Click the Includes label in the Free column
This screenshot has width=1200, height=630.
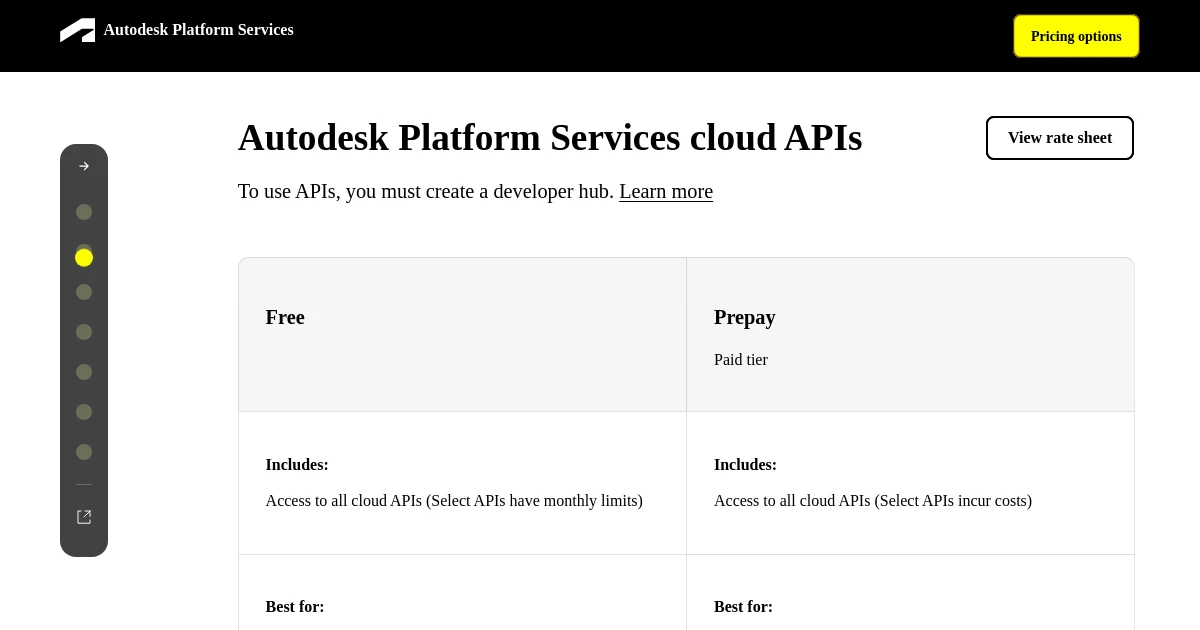tap(297, 465)
